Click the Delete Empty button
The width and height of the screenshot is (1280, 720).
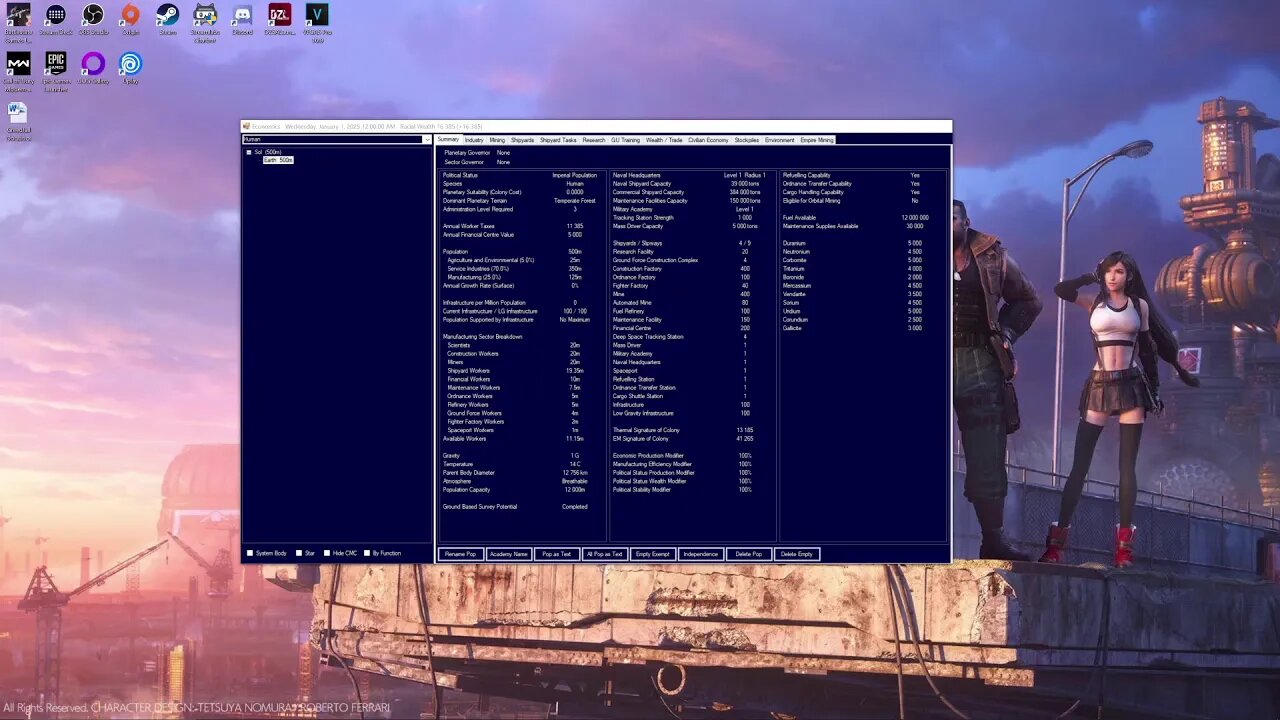pyautogui.click(x=797, y=554)
